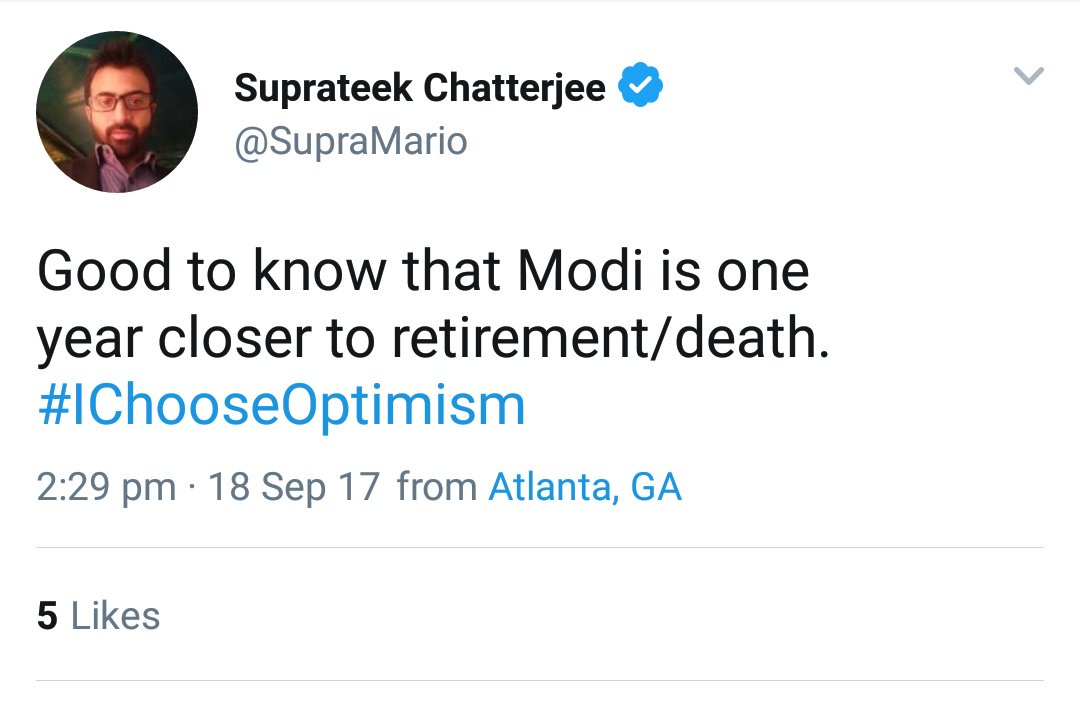Open the tweet options chevron menu

(1029, 76)
